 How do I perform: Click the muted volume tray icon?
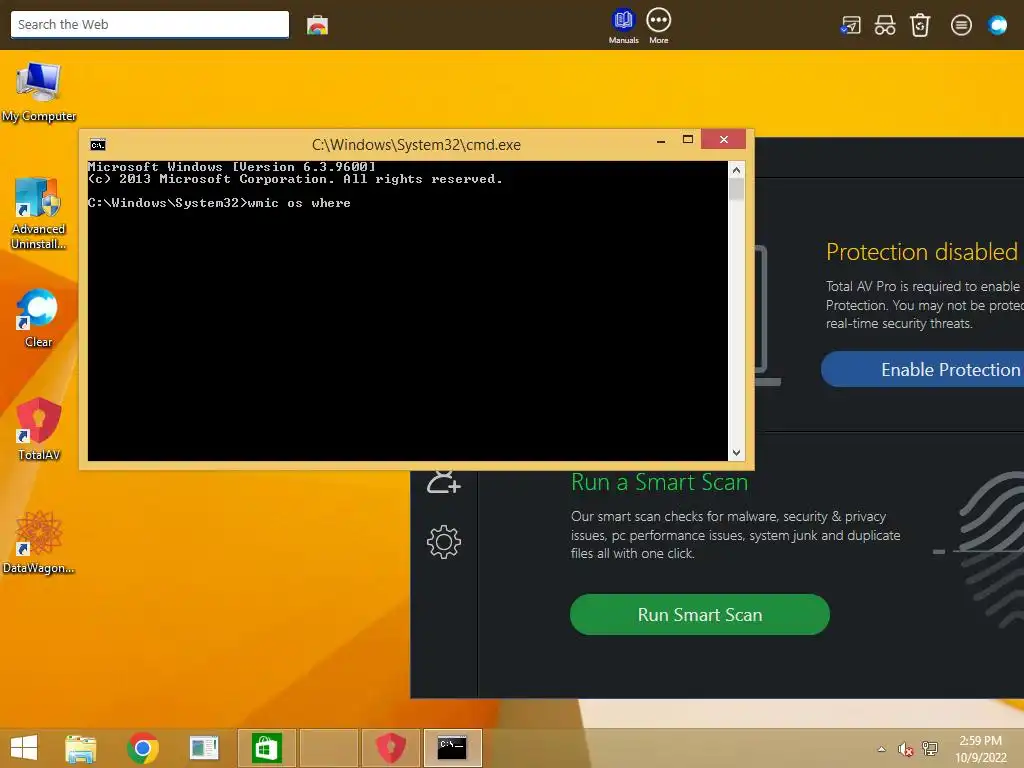click(x=905, y=749)
